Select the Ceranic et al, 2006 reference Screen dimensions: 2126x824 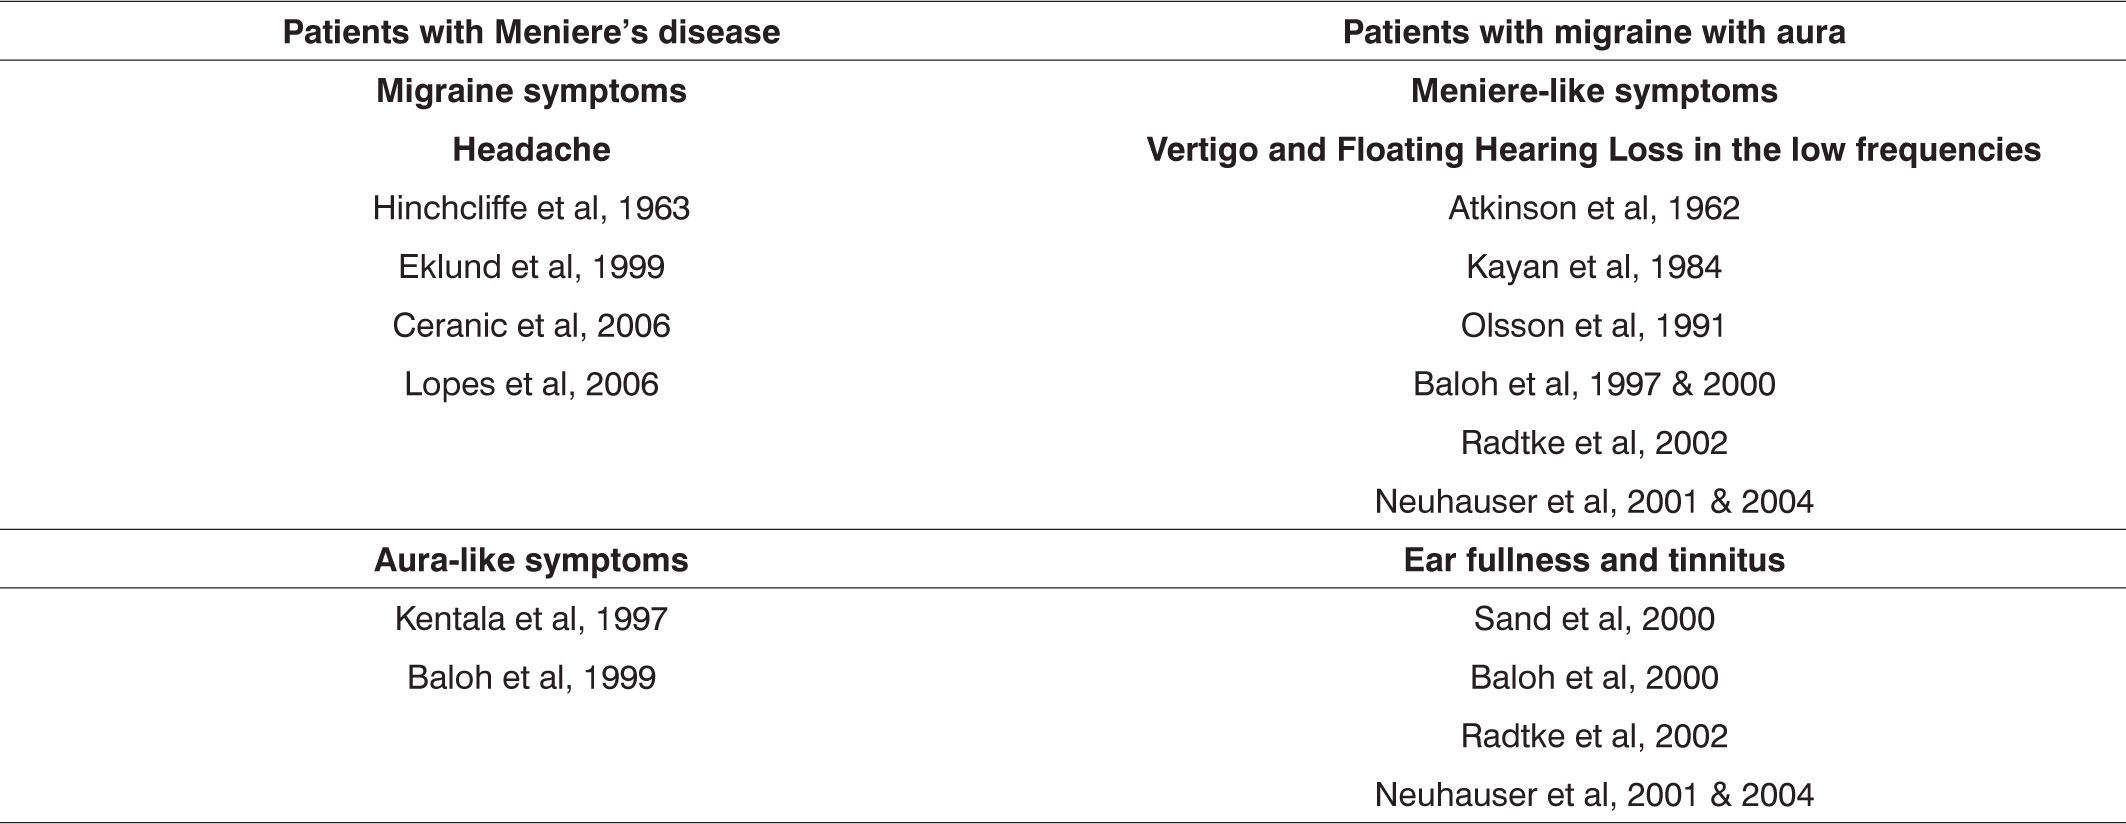pos(531,325)
